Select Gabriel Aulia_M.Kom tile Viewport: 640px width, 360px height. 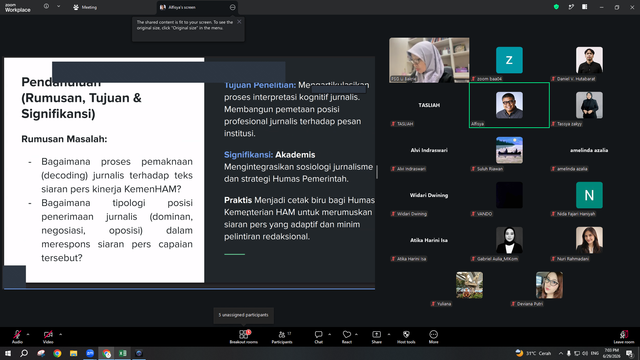(x=509, y=240)
